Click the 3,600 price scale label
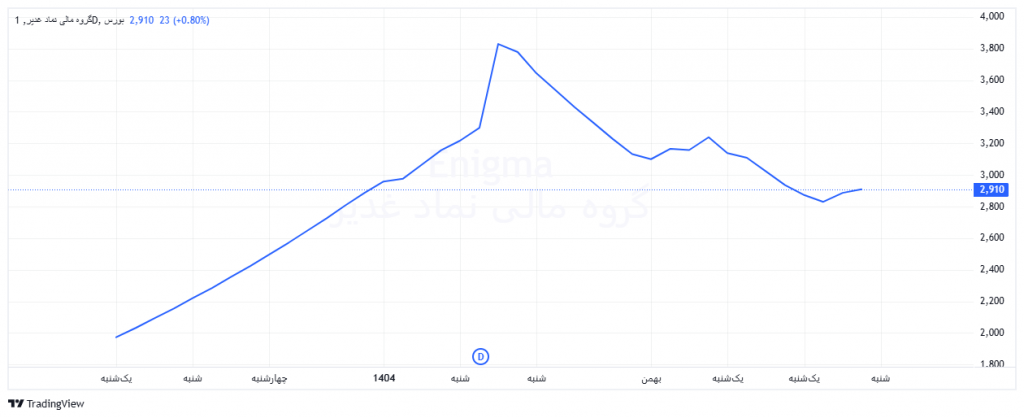 pyautogui.click(x=991, y=80)
